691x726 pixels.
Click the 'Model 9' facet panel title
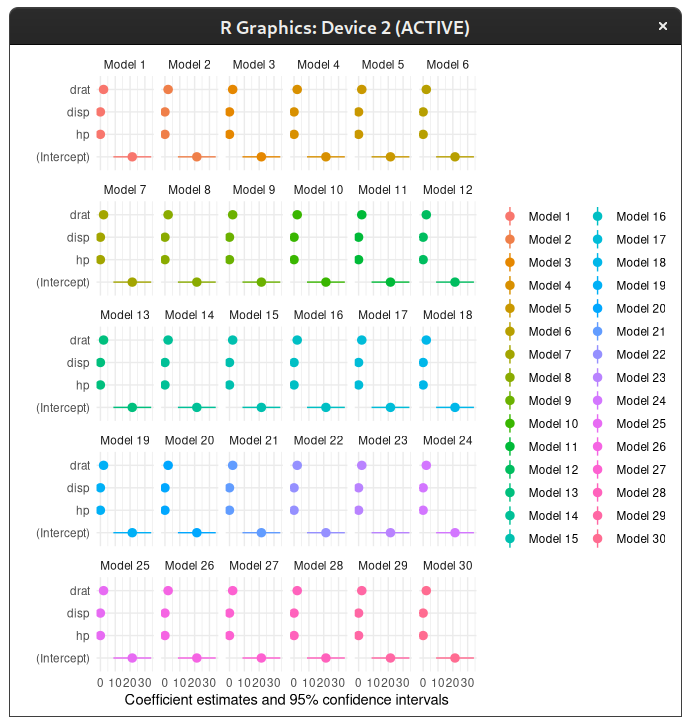[254, 190]
